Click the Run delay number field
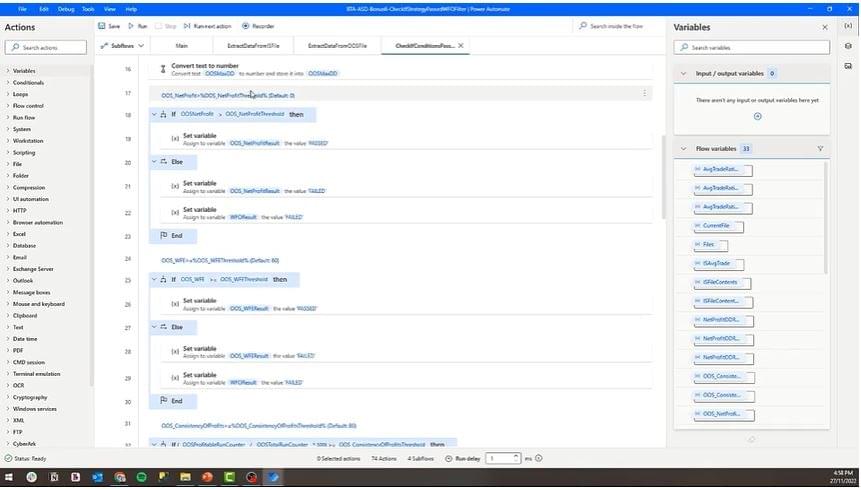 click(500, 458)
